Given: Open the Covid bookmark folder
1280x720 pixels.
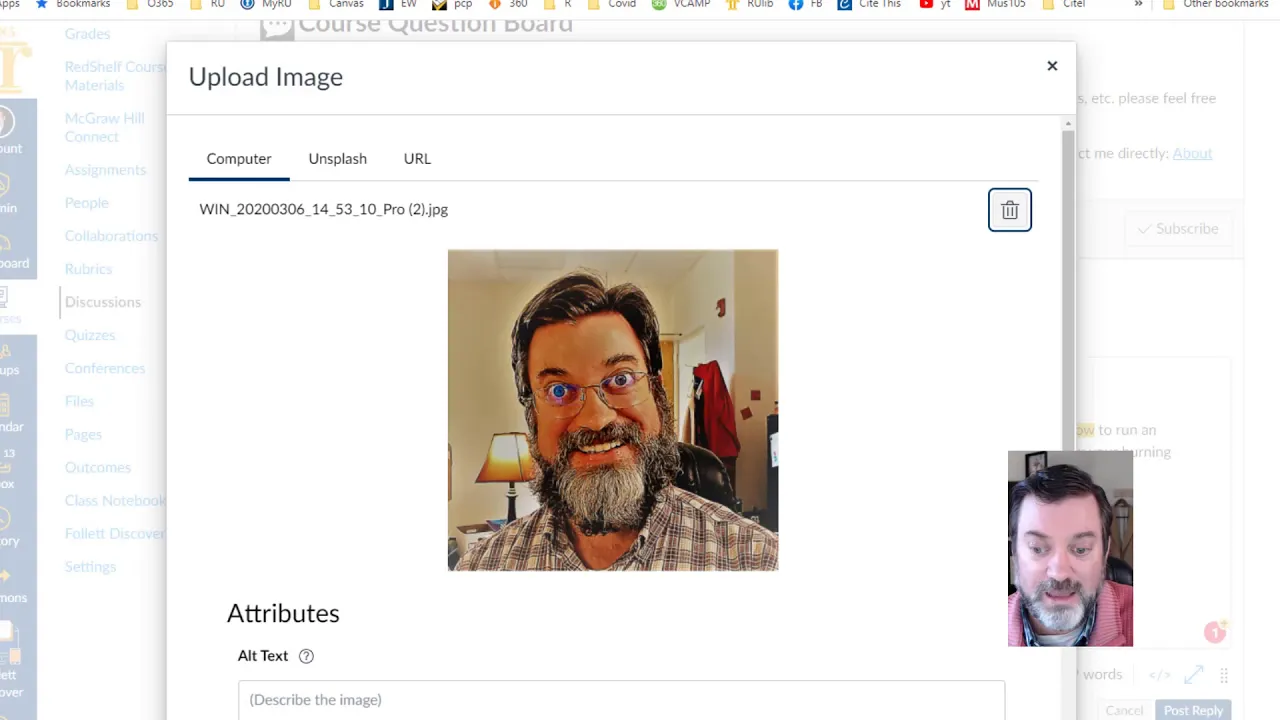Looking at the screenshot, I should (x=611, y=4).
